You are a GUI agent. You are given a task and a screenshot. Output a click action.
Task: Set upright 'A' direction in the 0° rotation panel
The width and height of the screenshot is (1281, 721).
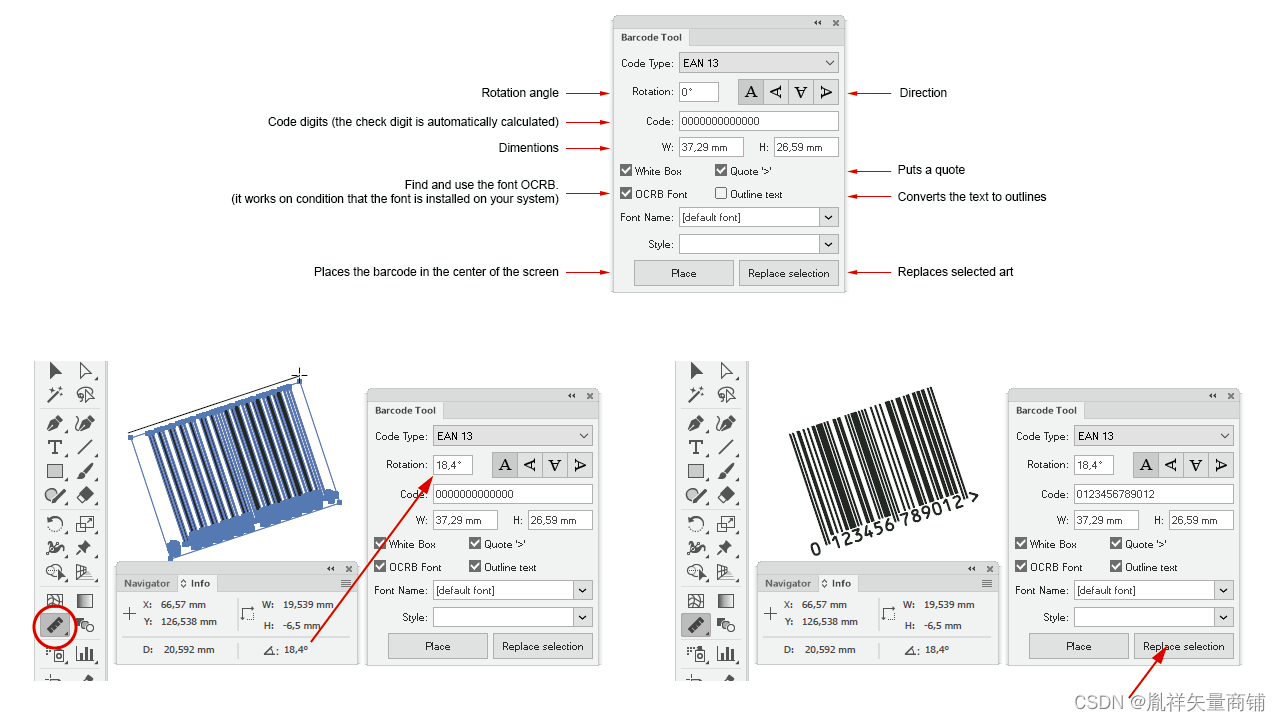coord(751,92)
